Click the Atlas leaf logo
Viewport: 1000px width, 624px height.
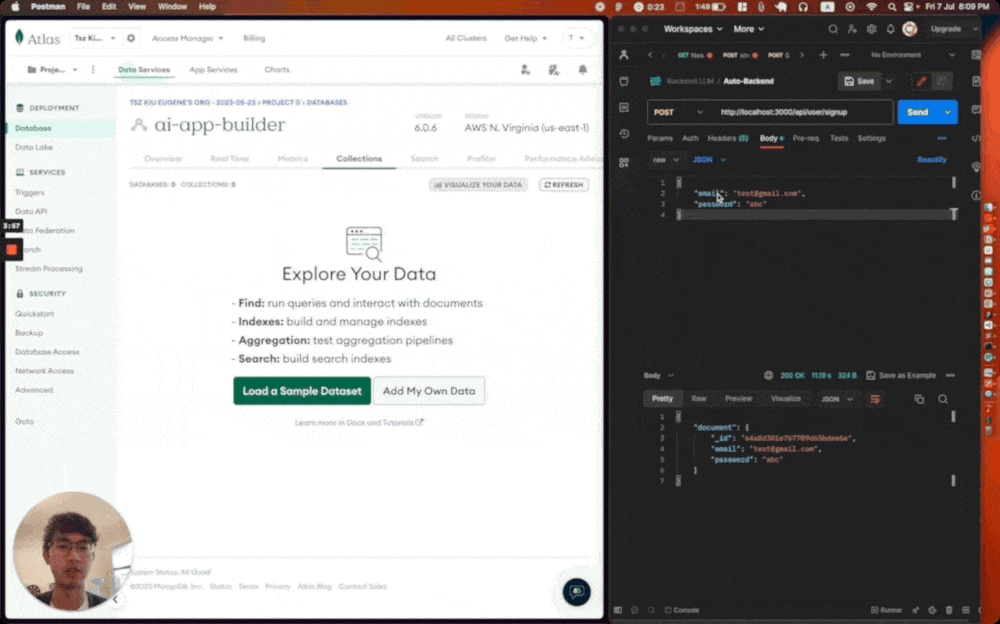(x=19, y=38)
